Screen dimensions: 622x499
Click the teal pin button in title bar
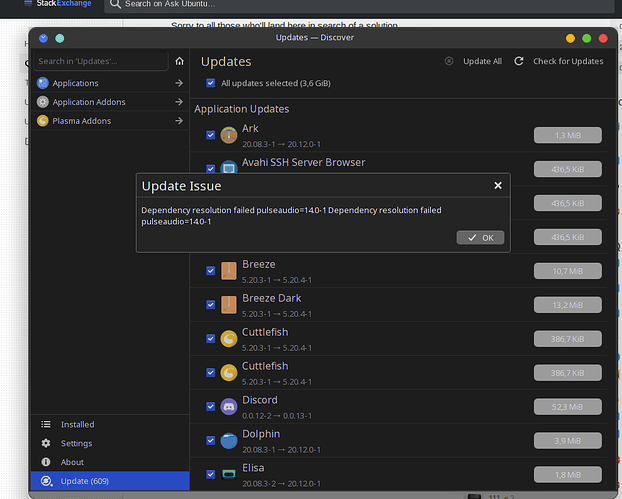tap(60, 38)
